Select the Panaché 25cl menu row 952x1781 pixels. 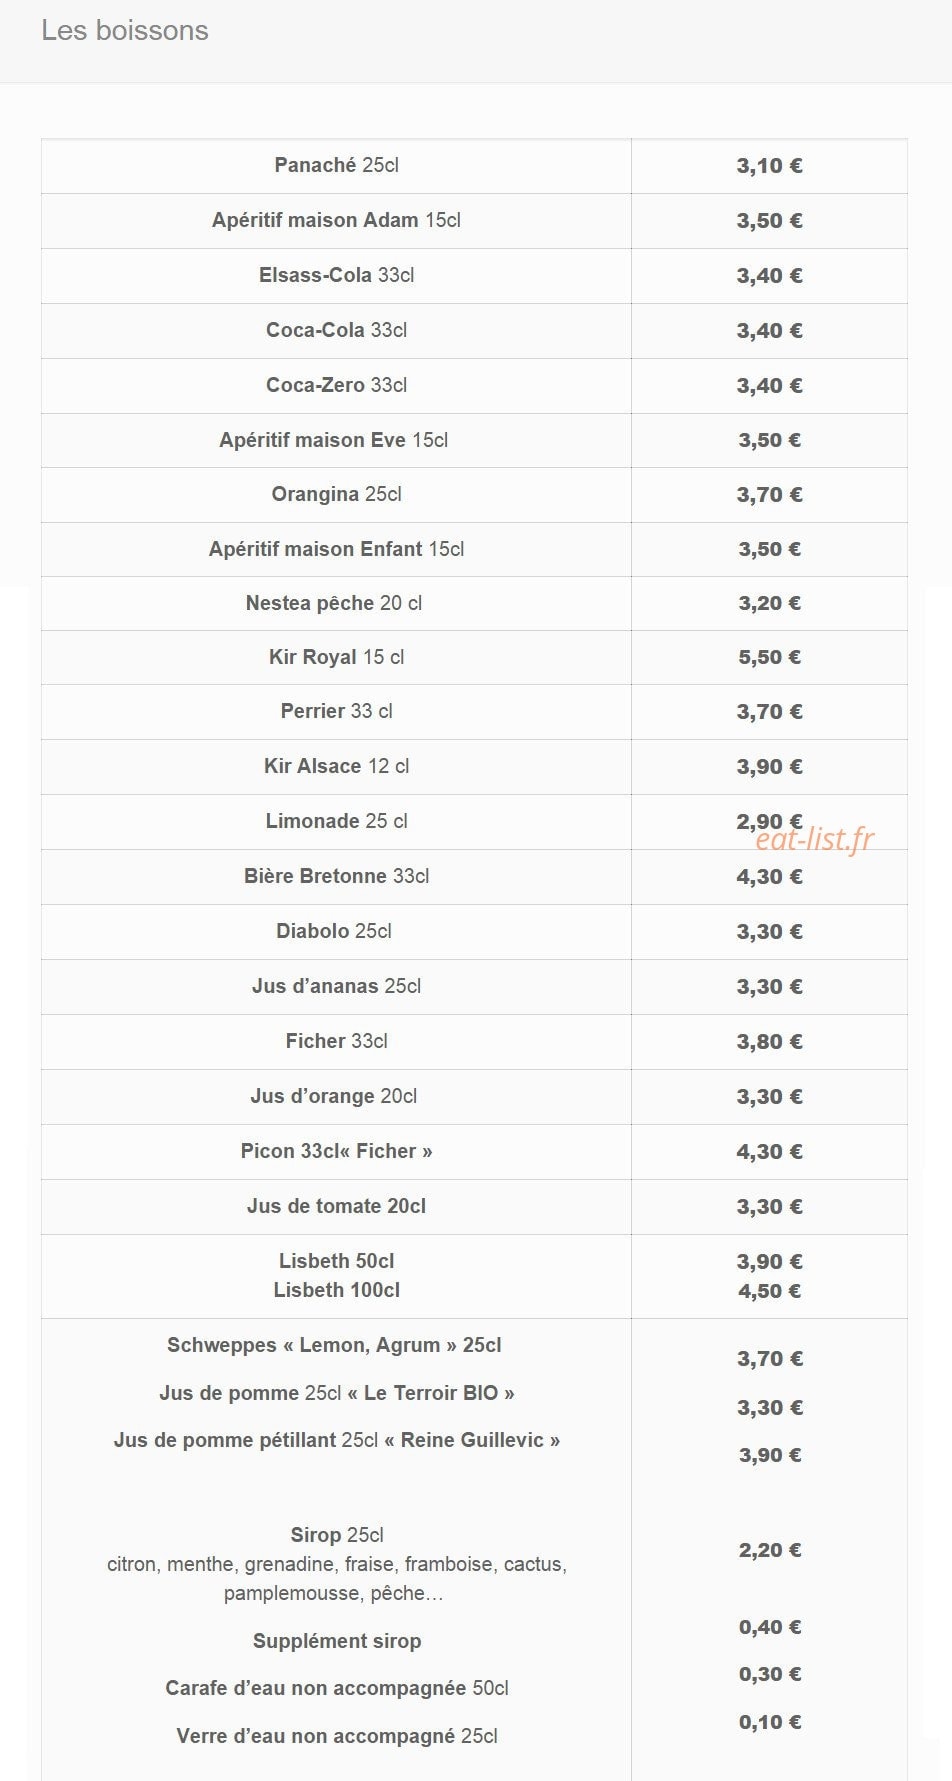point(474,166)
